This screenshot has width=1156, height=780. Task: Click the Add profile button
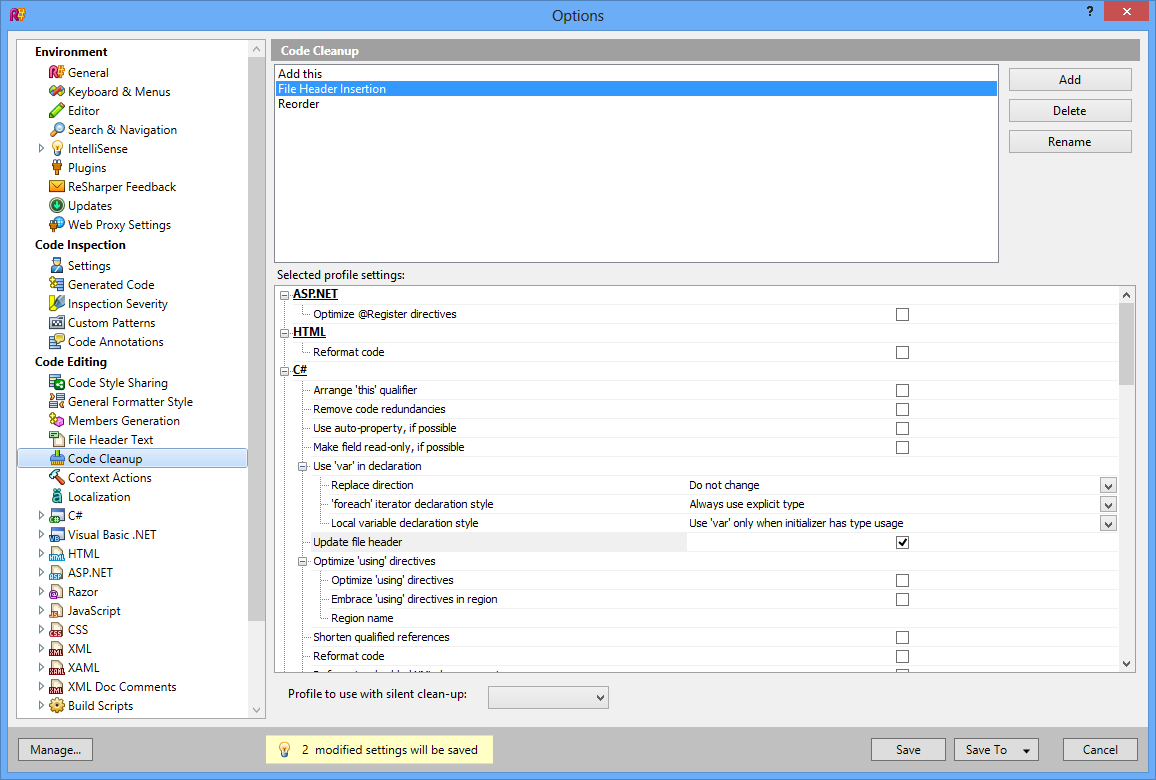pos(1069,80)
